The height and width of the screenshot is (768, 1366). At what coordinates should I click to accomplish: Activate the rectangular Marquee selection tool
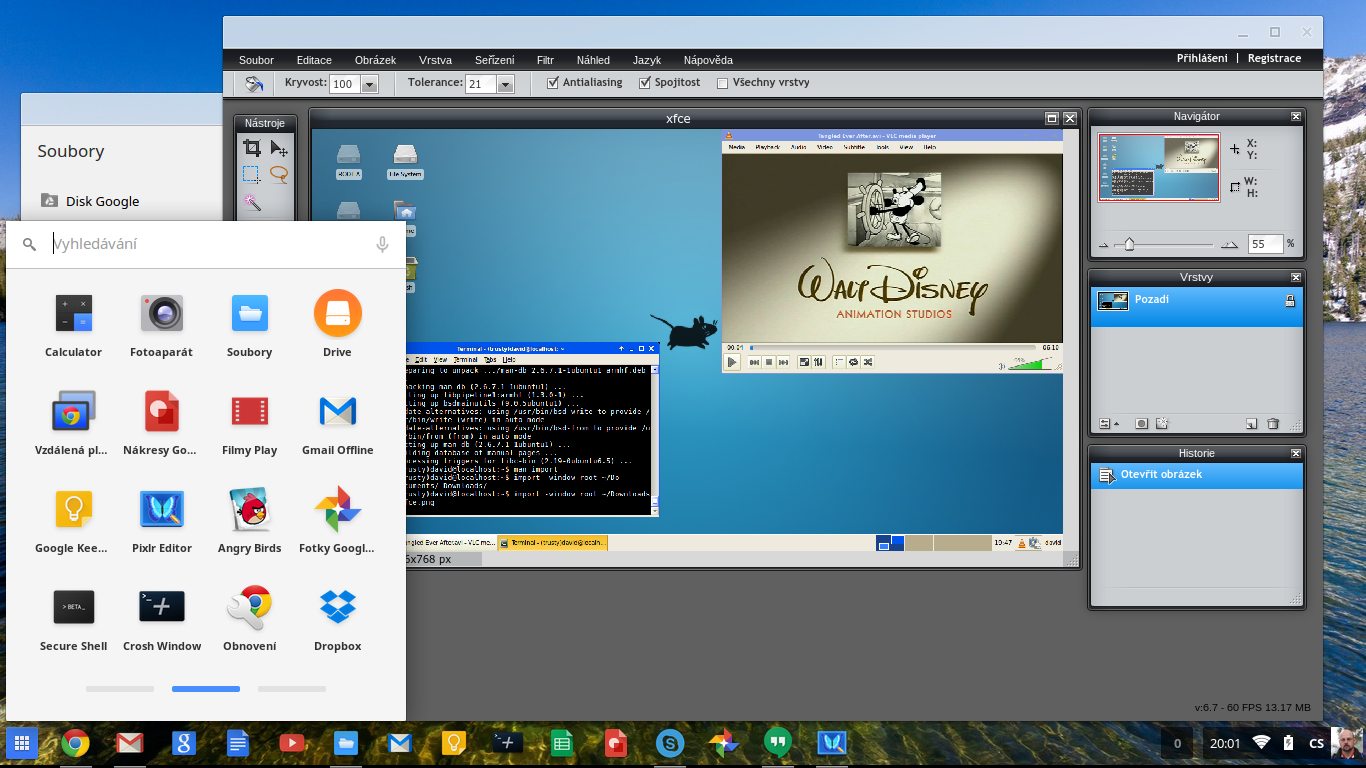(x=252, y=174)
